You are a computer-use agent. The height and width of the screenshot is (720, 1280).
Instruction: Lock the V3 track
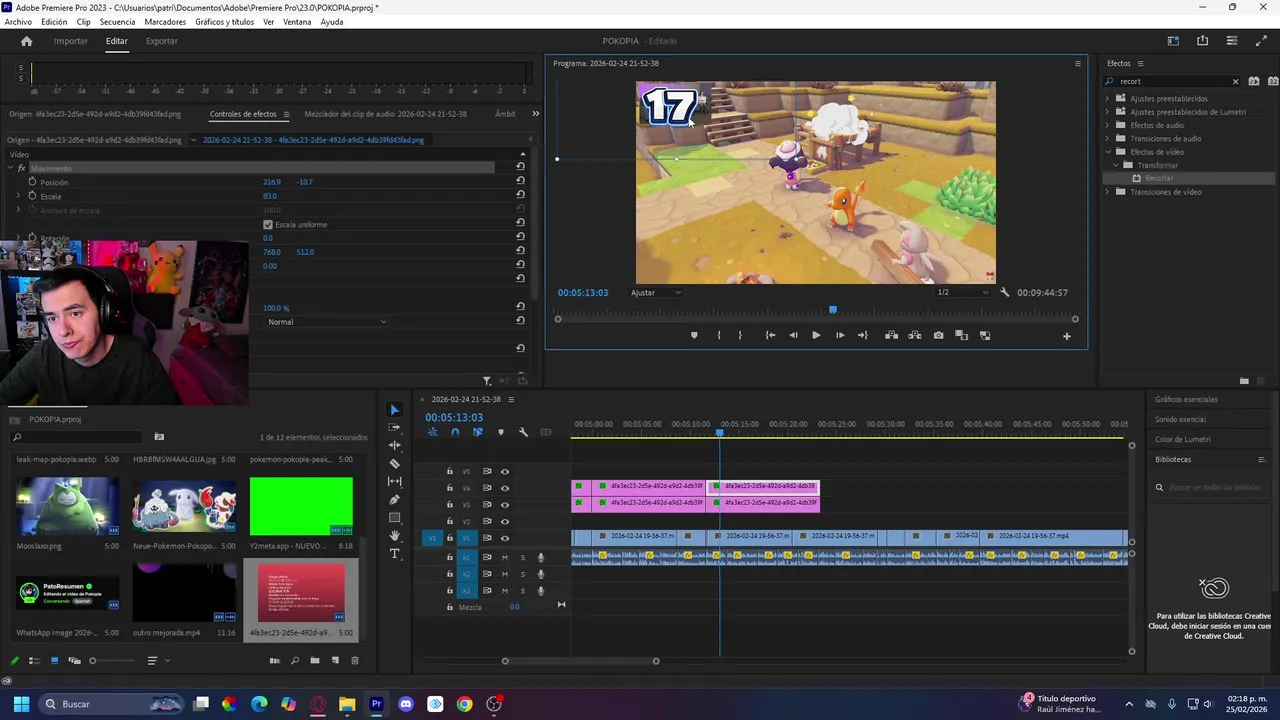pos(449,505)
